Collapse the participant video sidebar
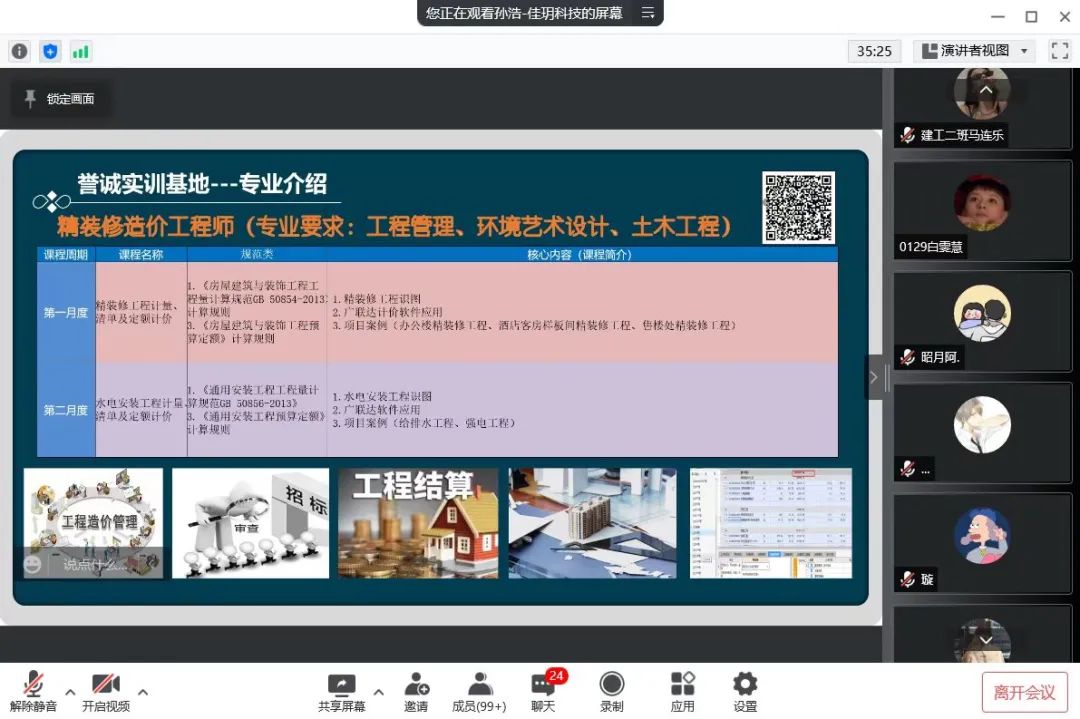 (874, 377)
